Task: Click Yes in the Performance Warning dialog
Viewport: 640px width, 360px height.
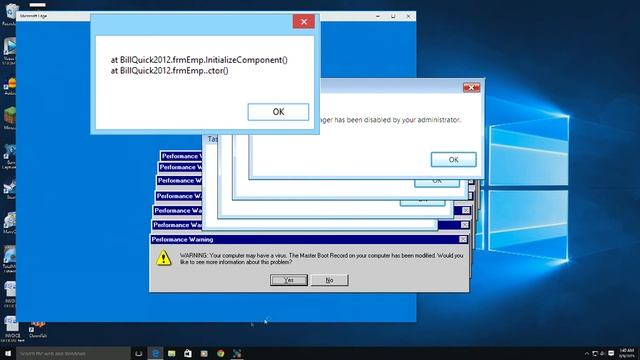Action: [x=289, y=280]
